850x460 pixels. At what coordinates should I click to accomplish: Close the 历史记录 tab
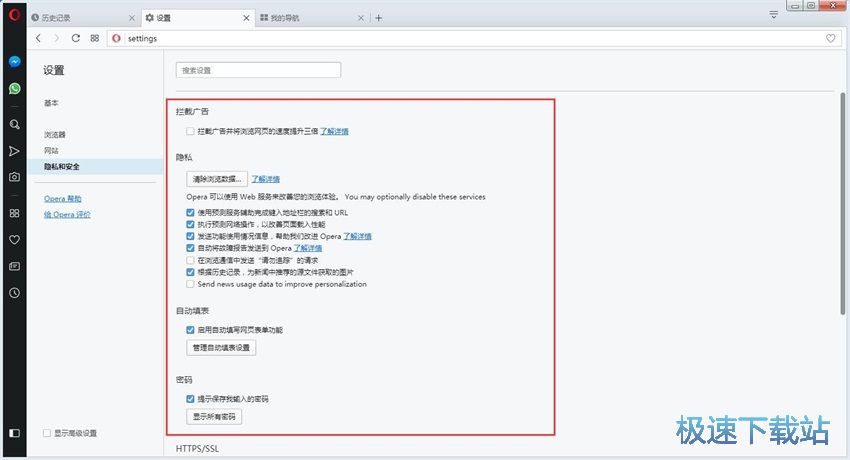(132, 18)
